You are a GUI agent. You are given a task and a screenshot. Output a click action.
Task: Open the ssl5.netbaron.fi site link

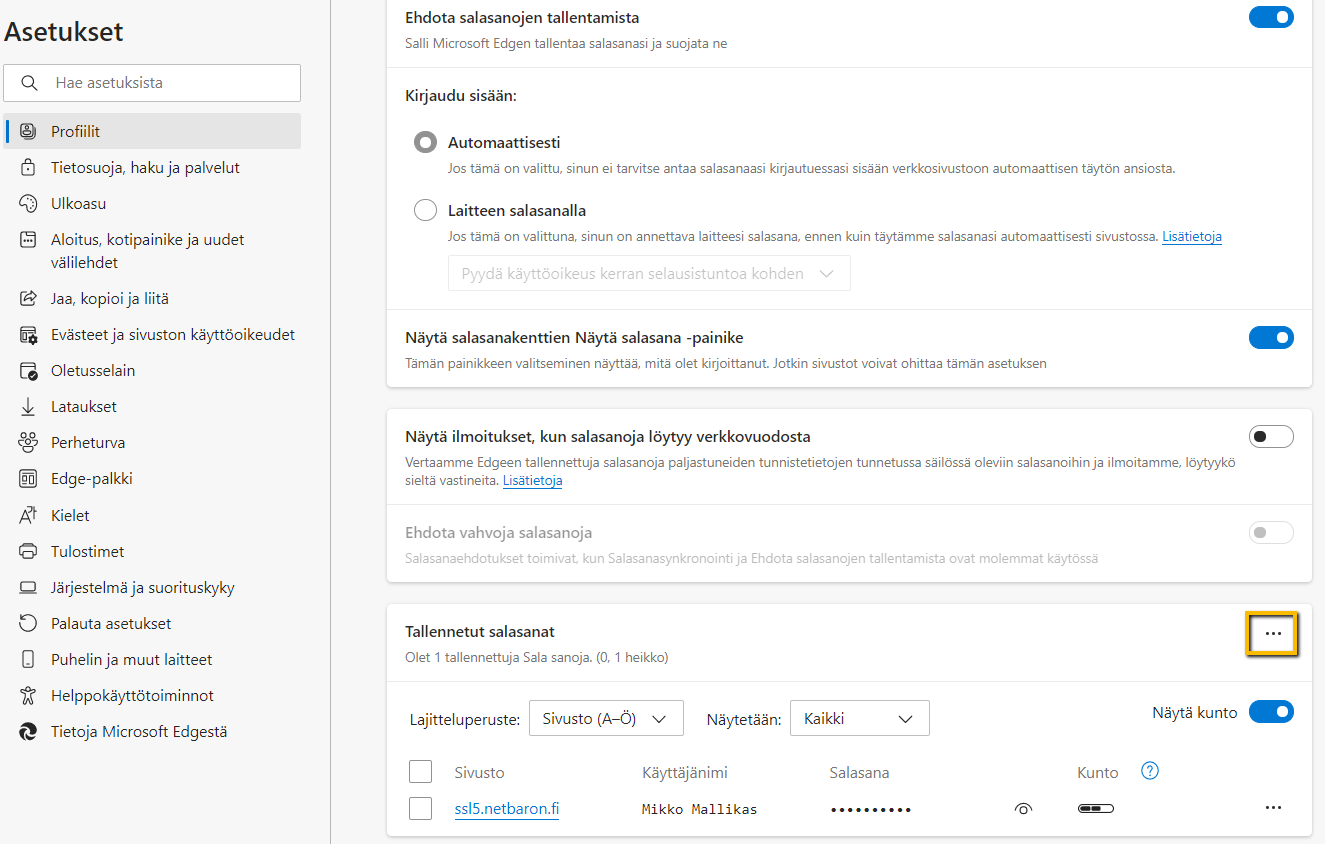coord(506,809)
